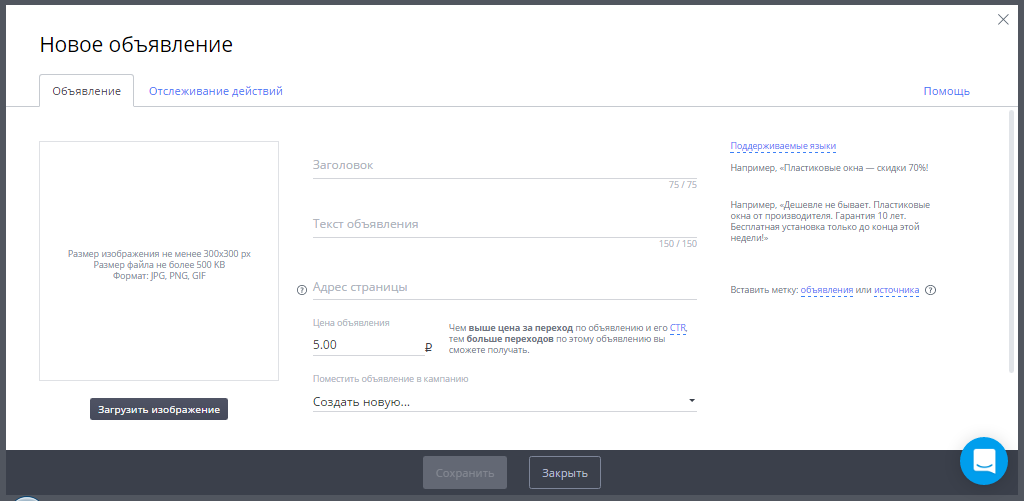This screenshot has height=501, width=1024.
Task: Click the question icon after источника link
Action: point(930,291)
